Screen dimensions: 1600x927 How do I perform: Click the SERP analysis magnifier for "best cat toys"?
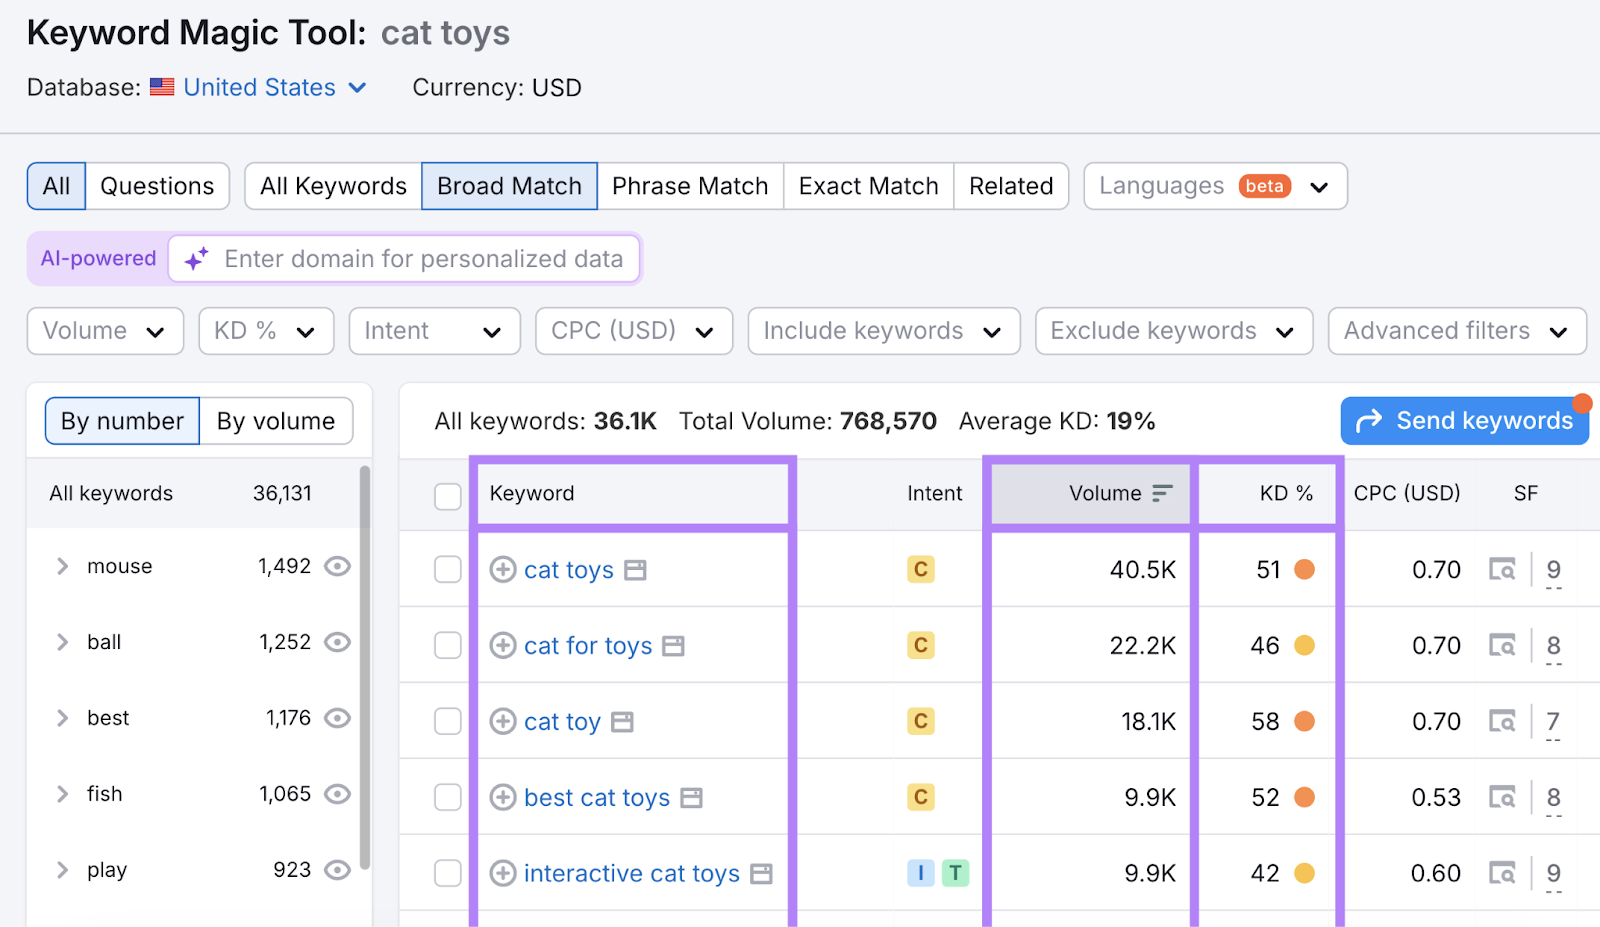coord(1504,797)
